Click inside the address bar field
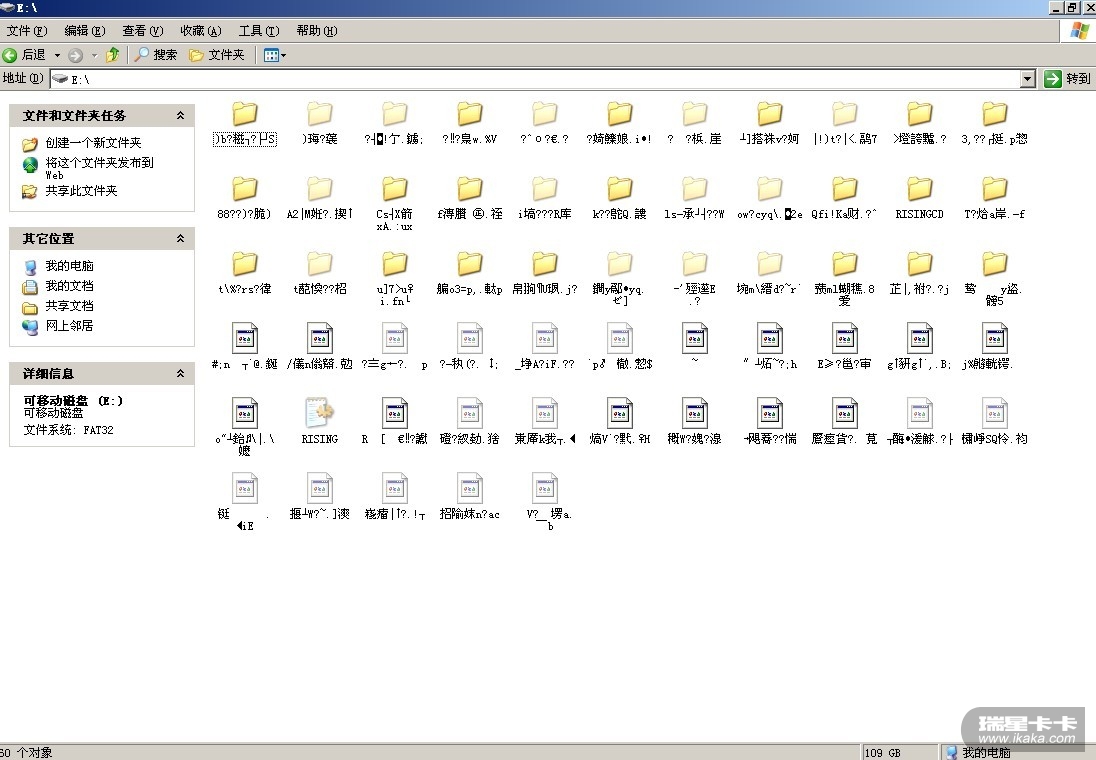The height and width of the screenshot is (760, 1096). [540, 79]
